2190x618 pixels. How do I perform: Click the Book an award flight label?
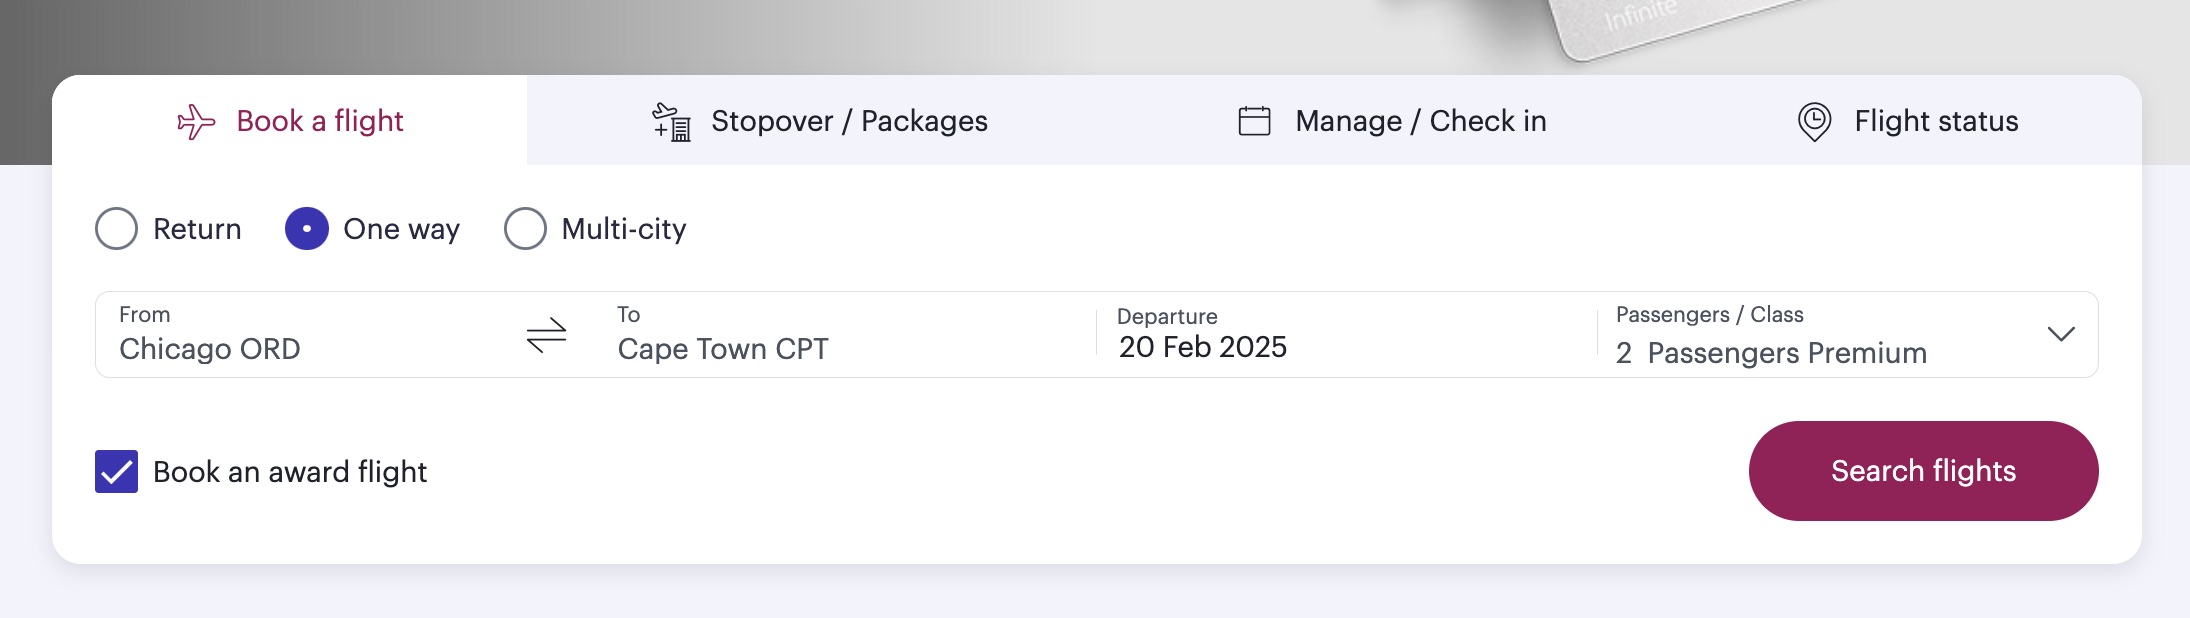point(290,472)
